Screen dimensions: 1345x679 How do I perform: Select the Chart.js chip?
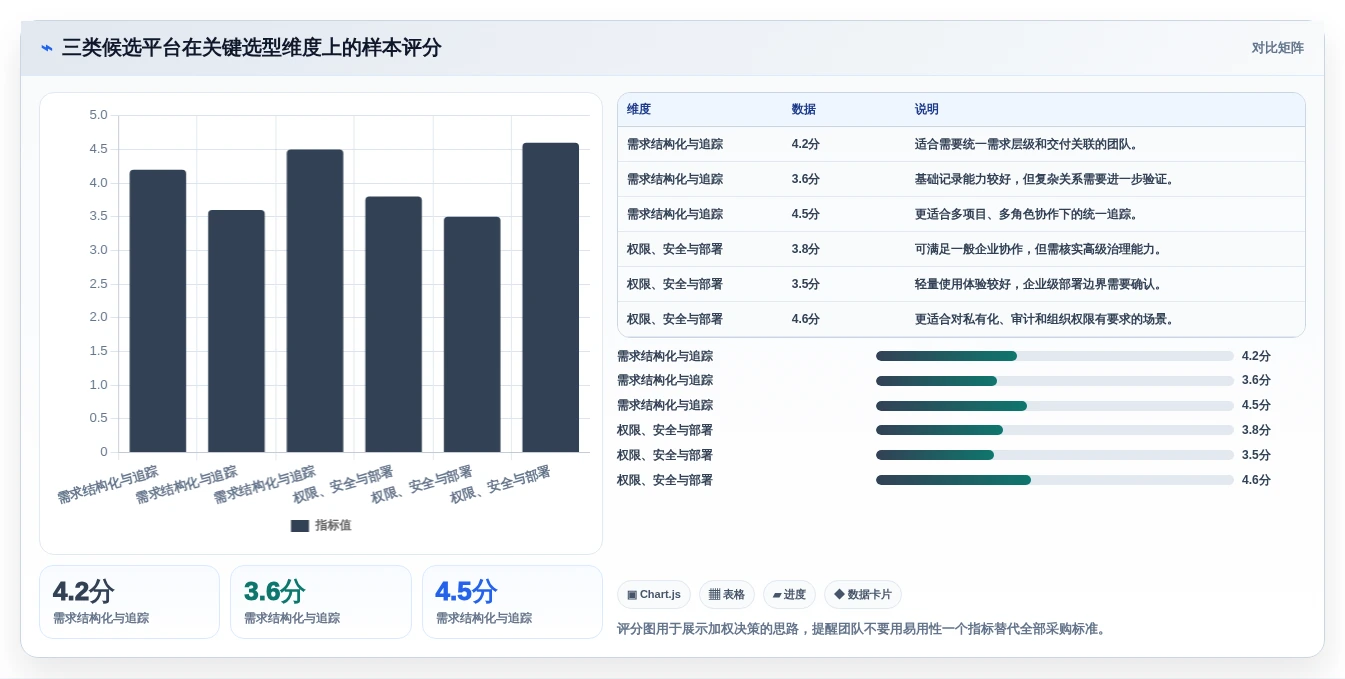tap(654, 594)
